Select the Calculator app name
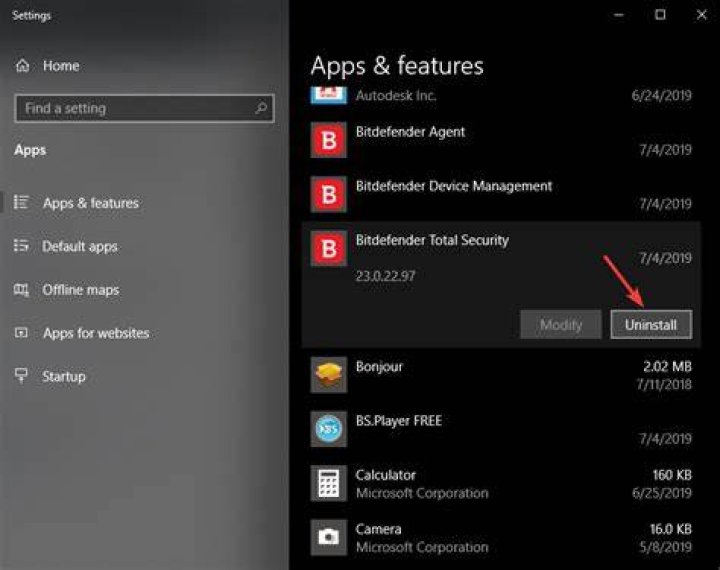This screenshot has width=720, height=570. [385, 475]
